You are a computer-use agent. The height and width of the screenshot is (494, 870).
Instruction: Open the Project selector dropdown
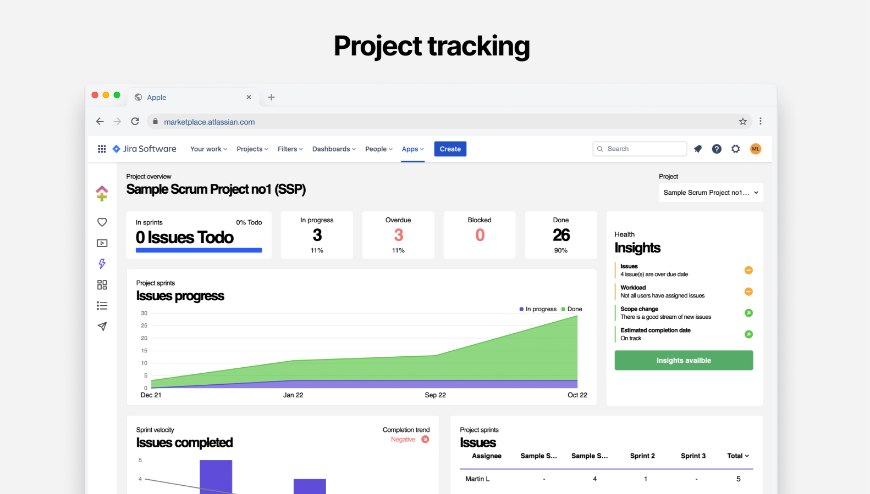tap(711, 193)
